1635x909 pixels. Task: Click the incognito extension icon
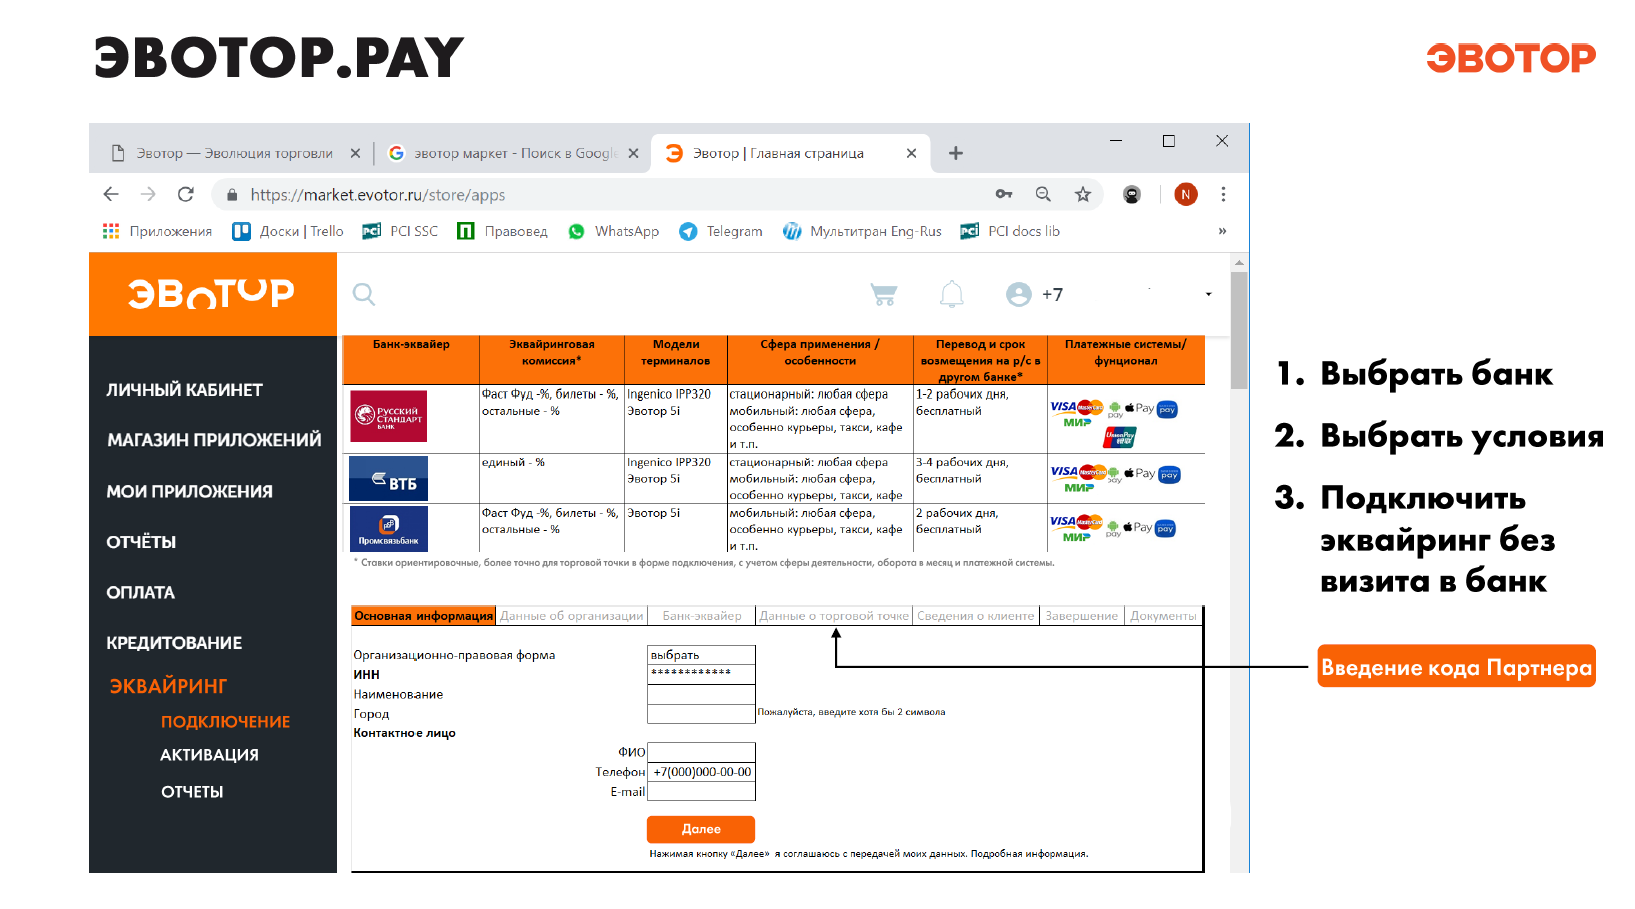(1132, 194)
